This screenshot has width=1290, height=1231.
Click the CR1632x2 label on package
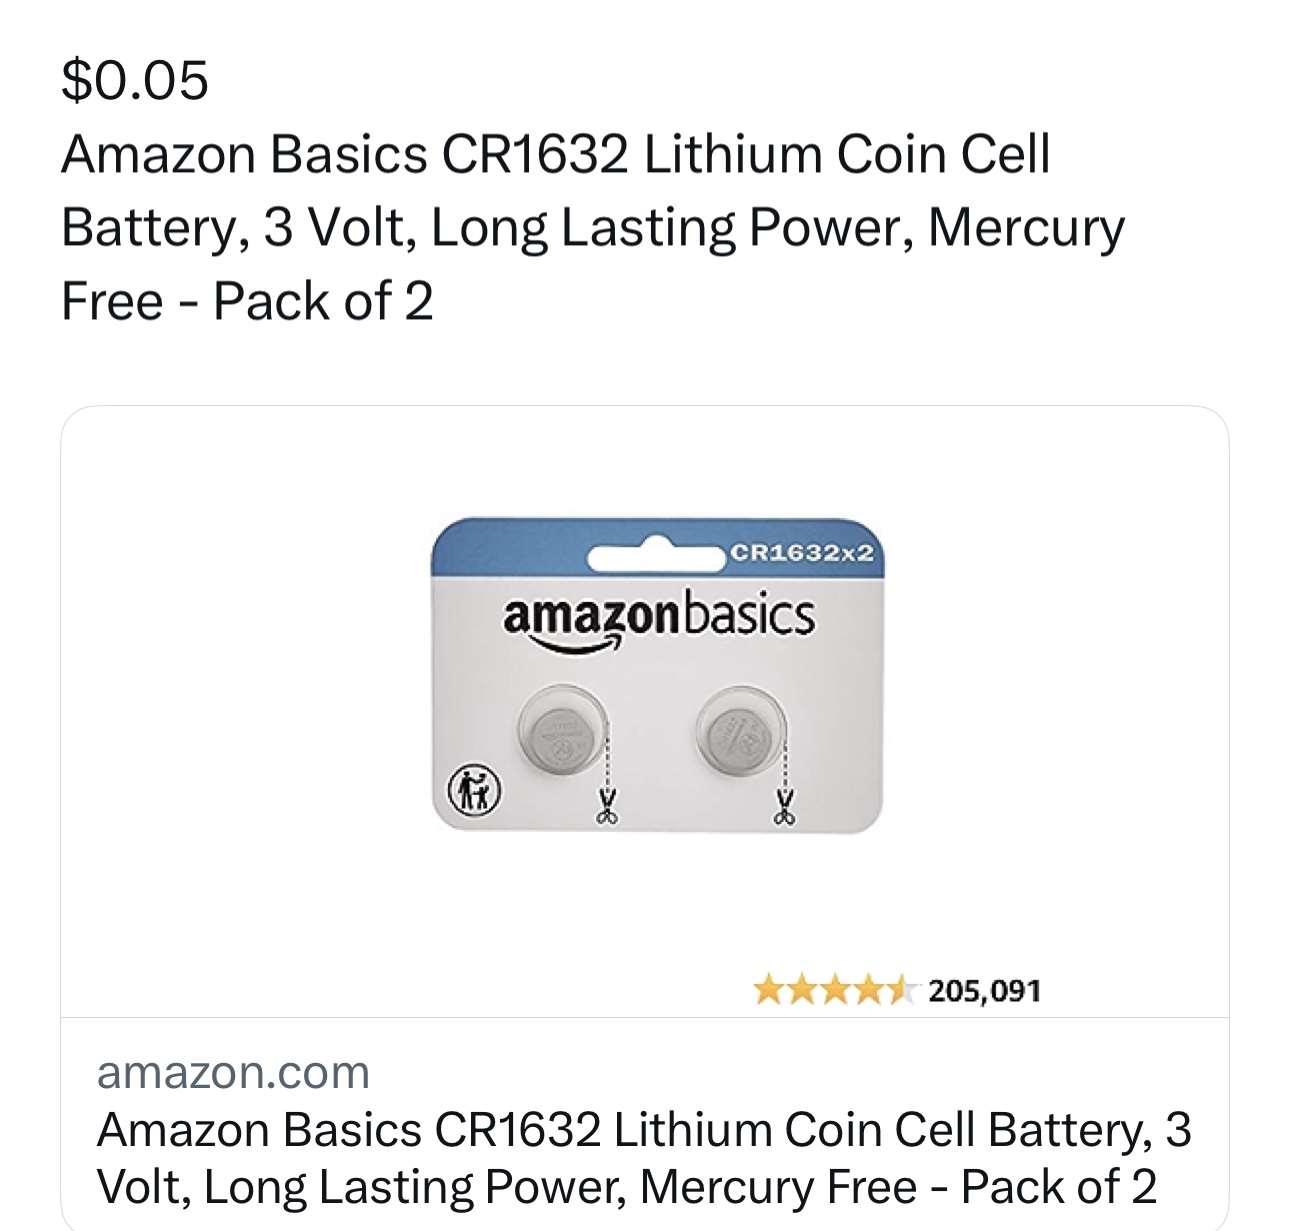[x=802, y=553]
